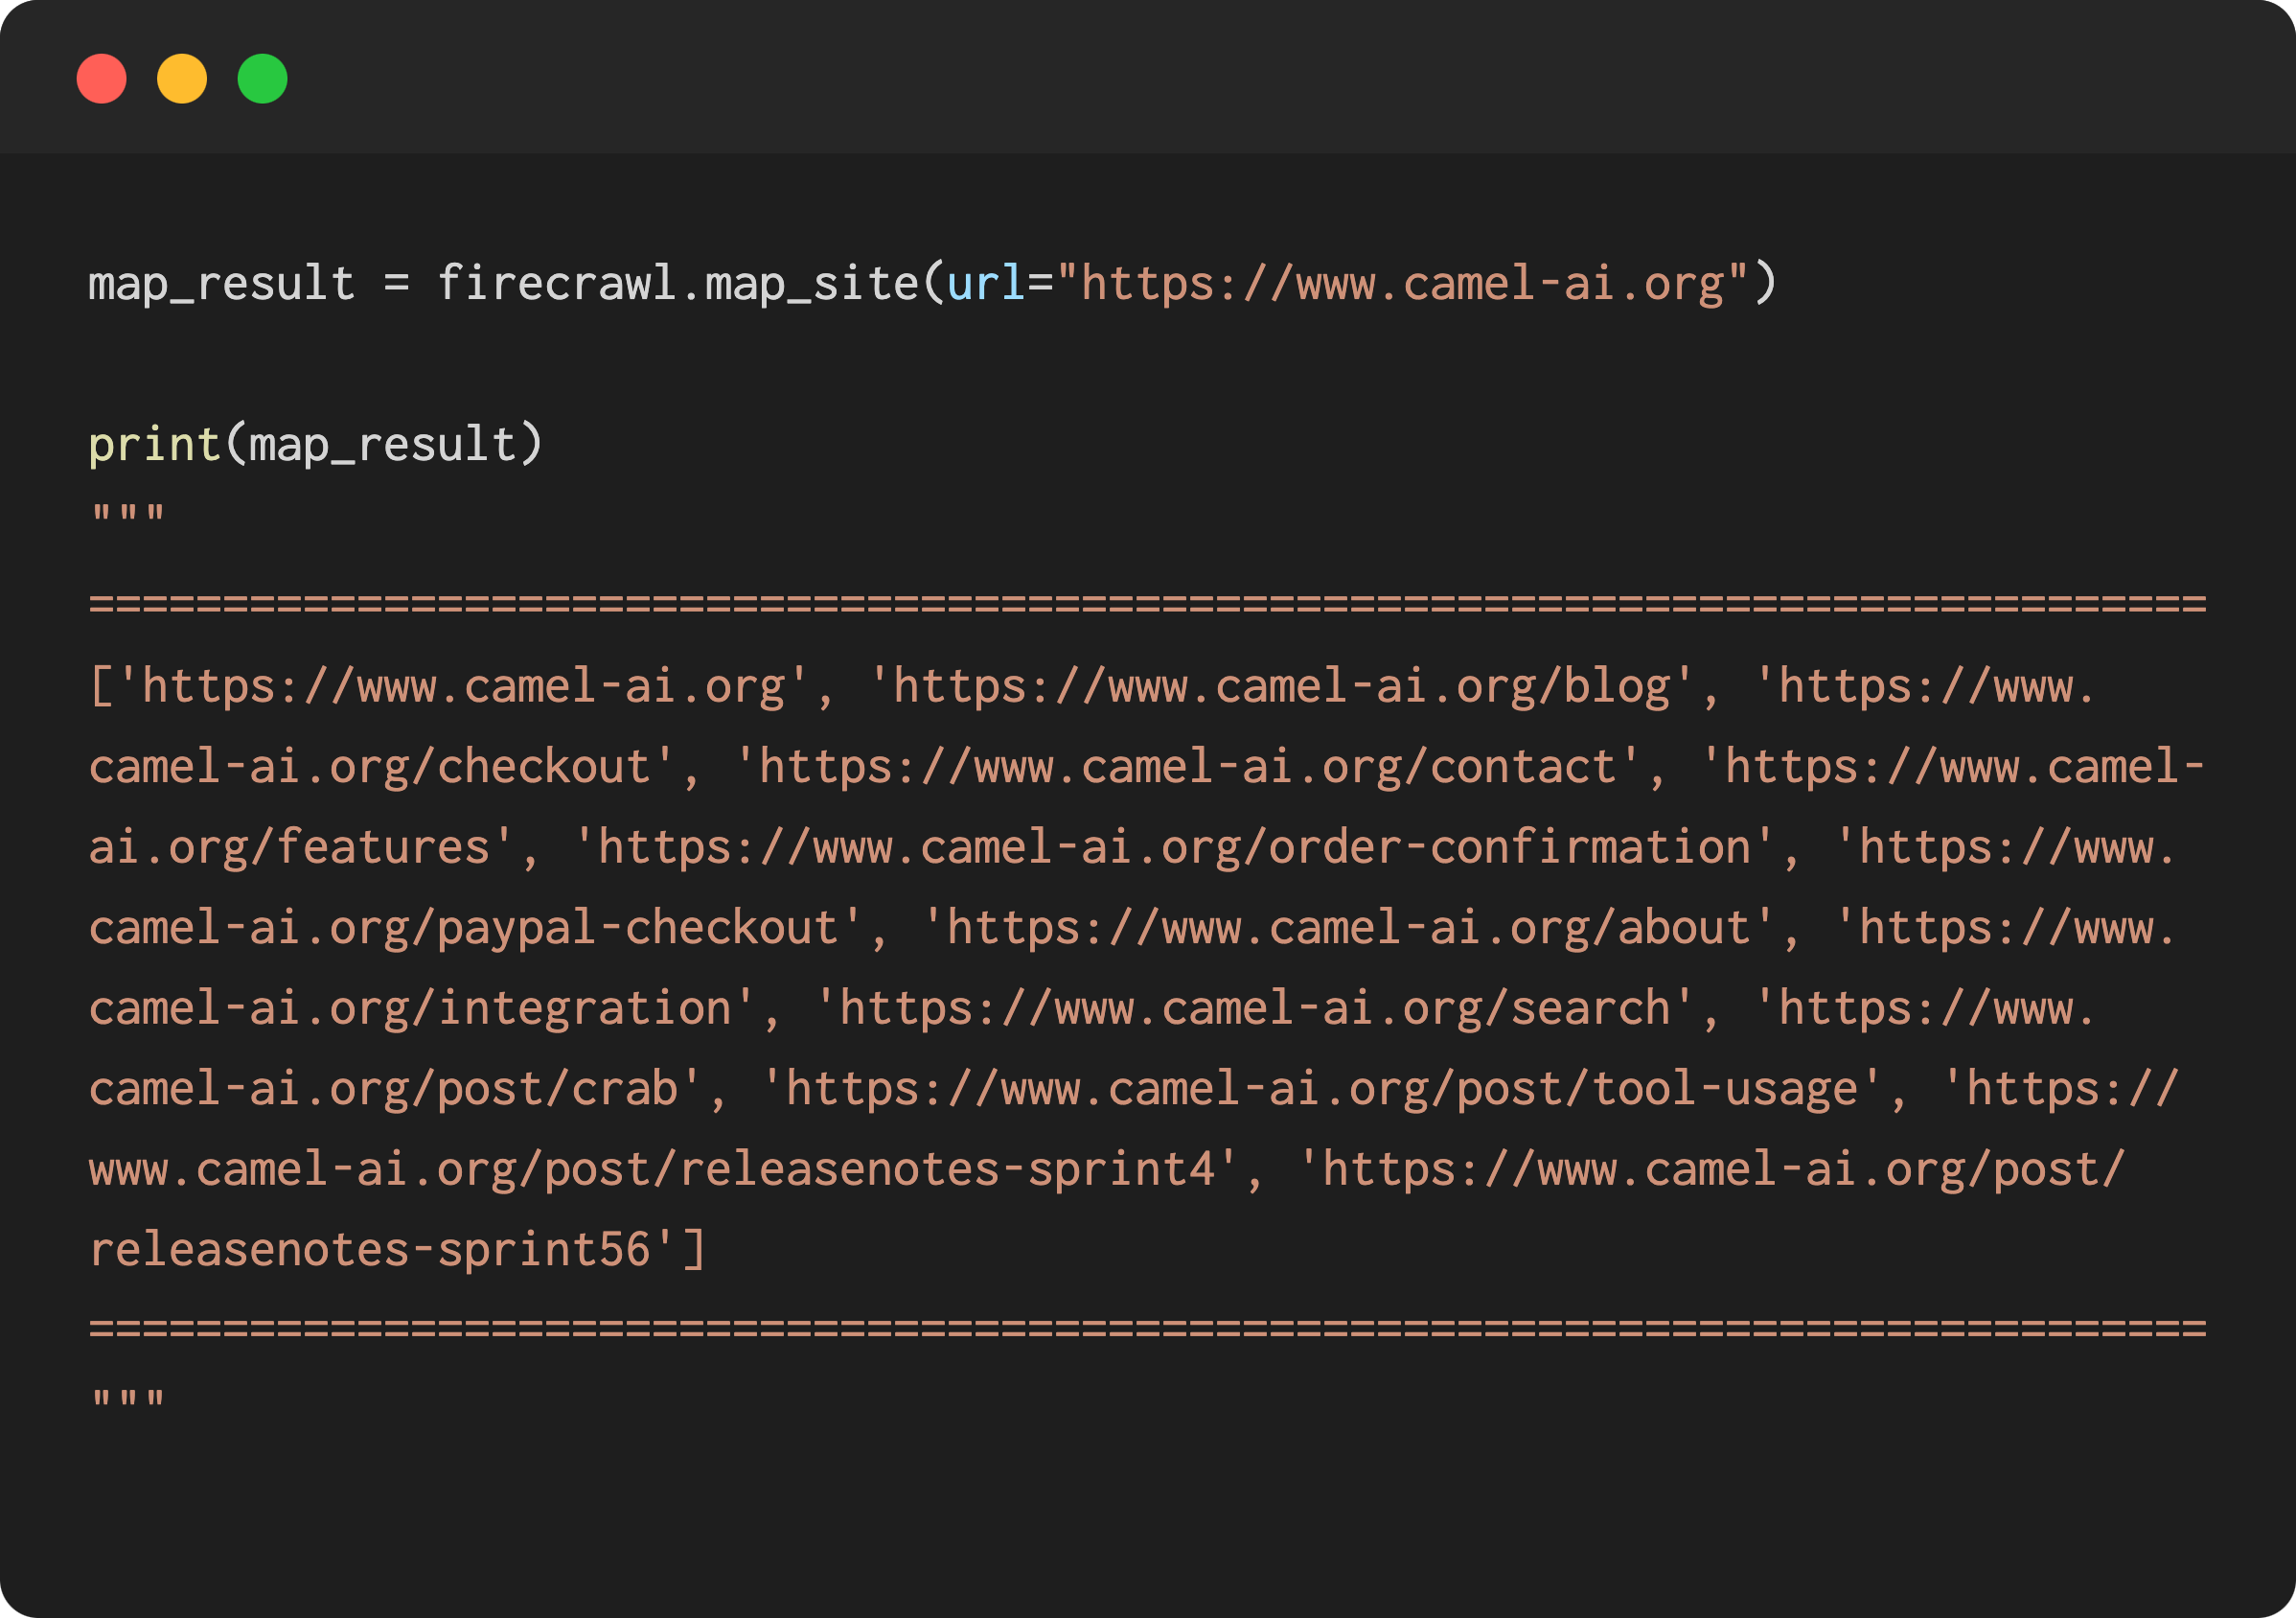The image size is (2296, 1618).
Task: Click the 'https://www.camel-ai.org/post/tool-usage' URL
Action: (1321, 1089)
